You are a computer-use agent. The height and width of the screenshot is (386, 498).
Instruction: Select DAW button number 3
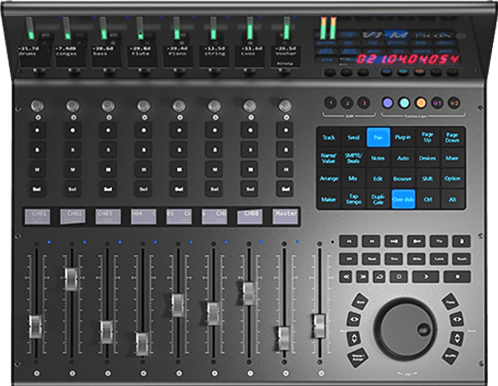pyautogui.click(x=364, y=103)
